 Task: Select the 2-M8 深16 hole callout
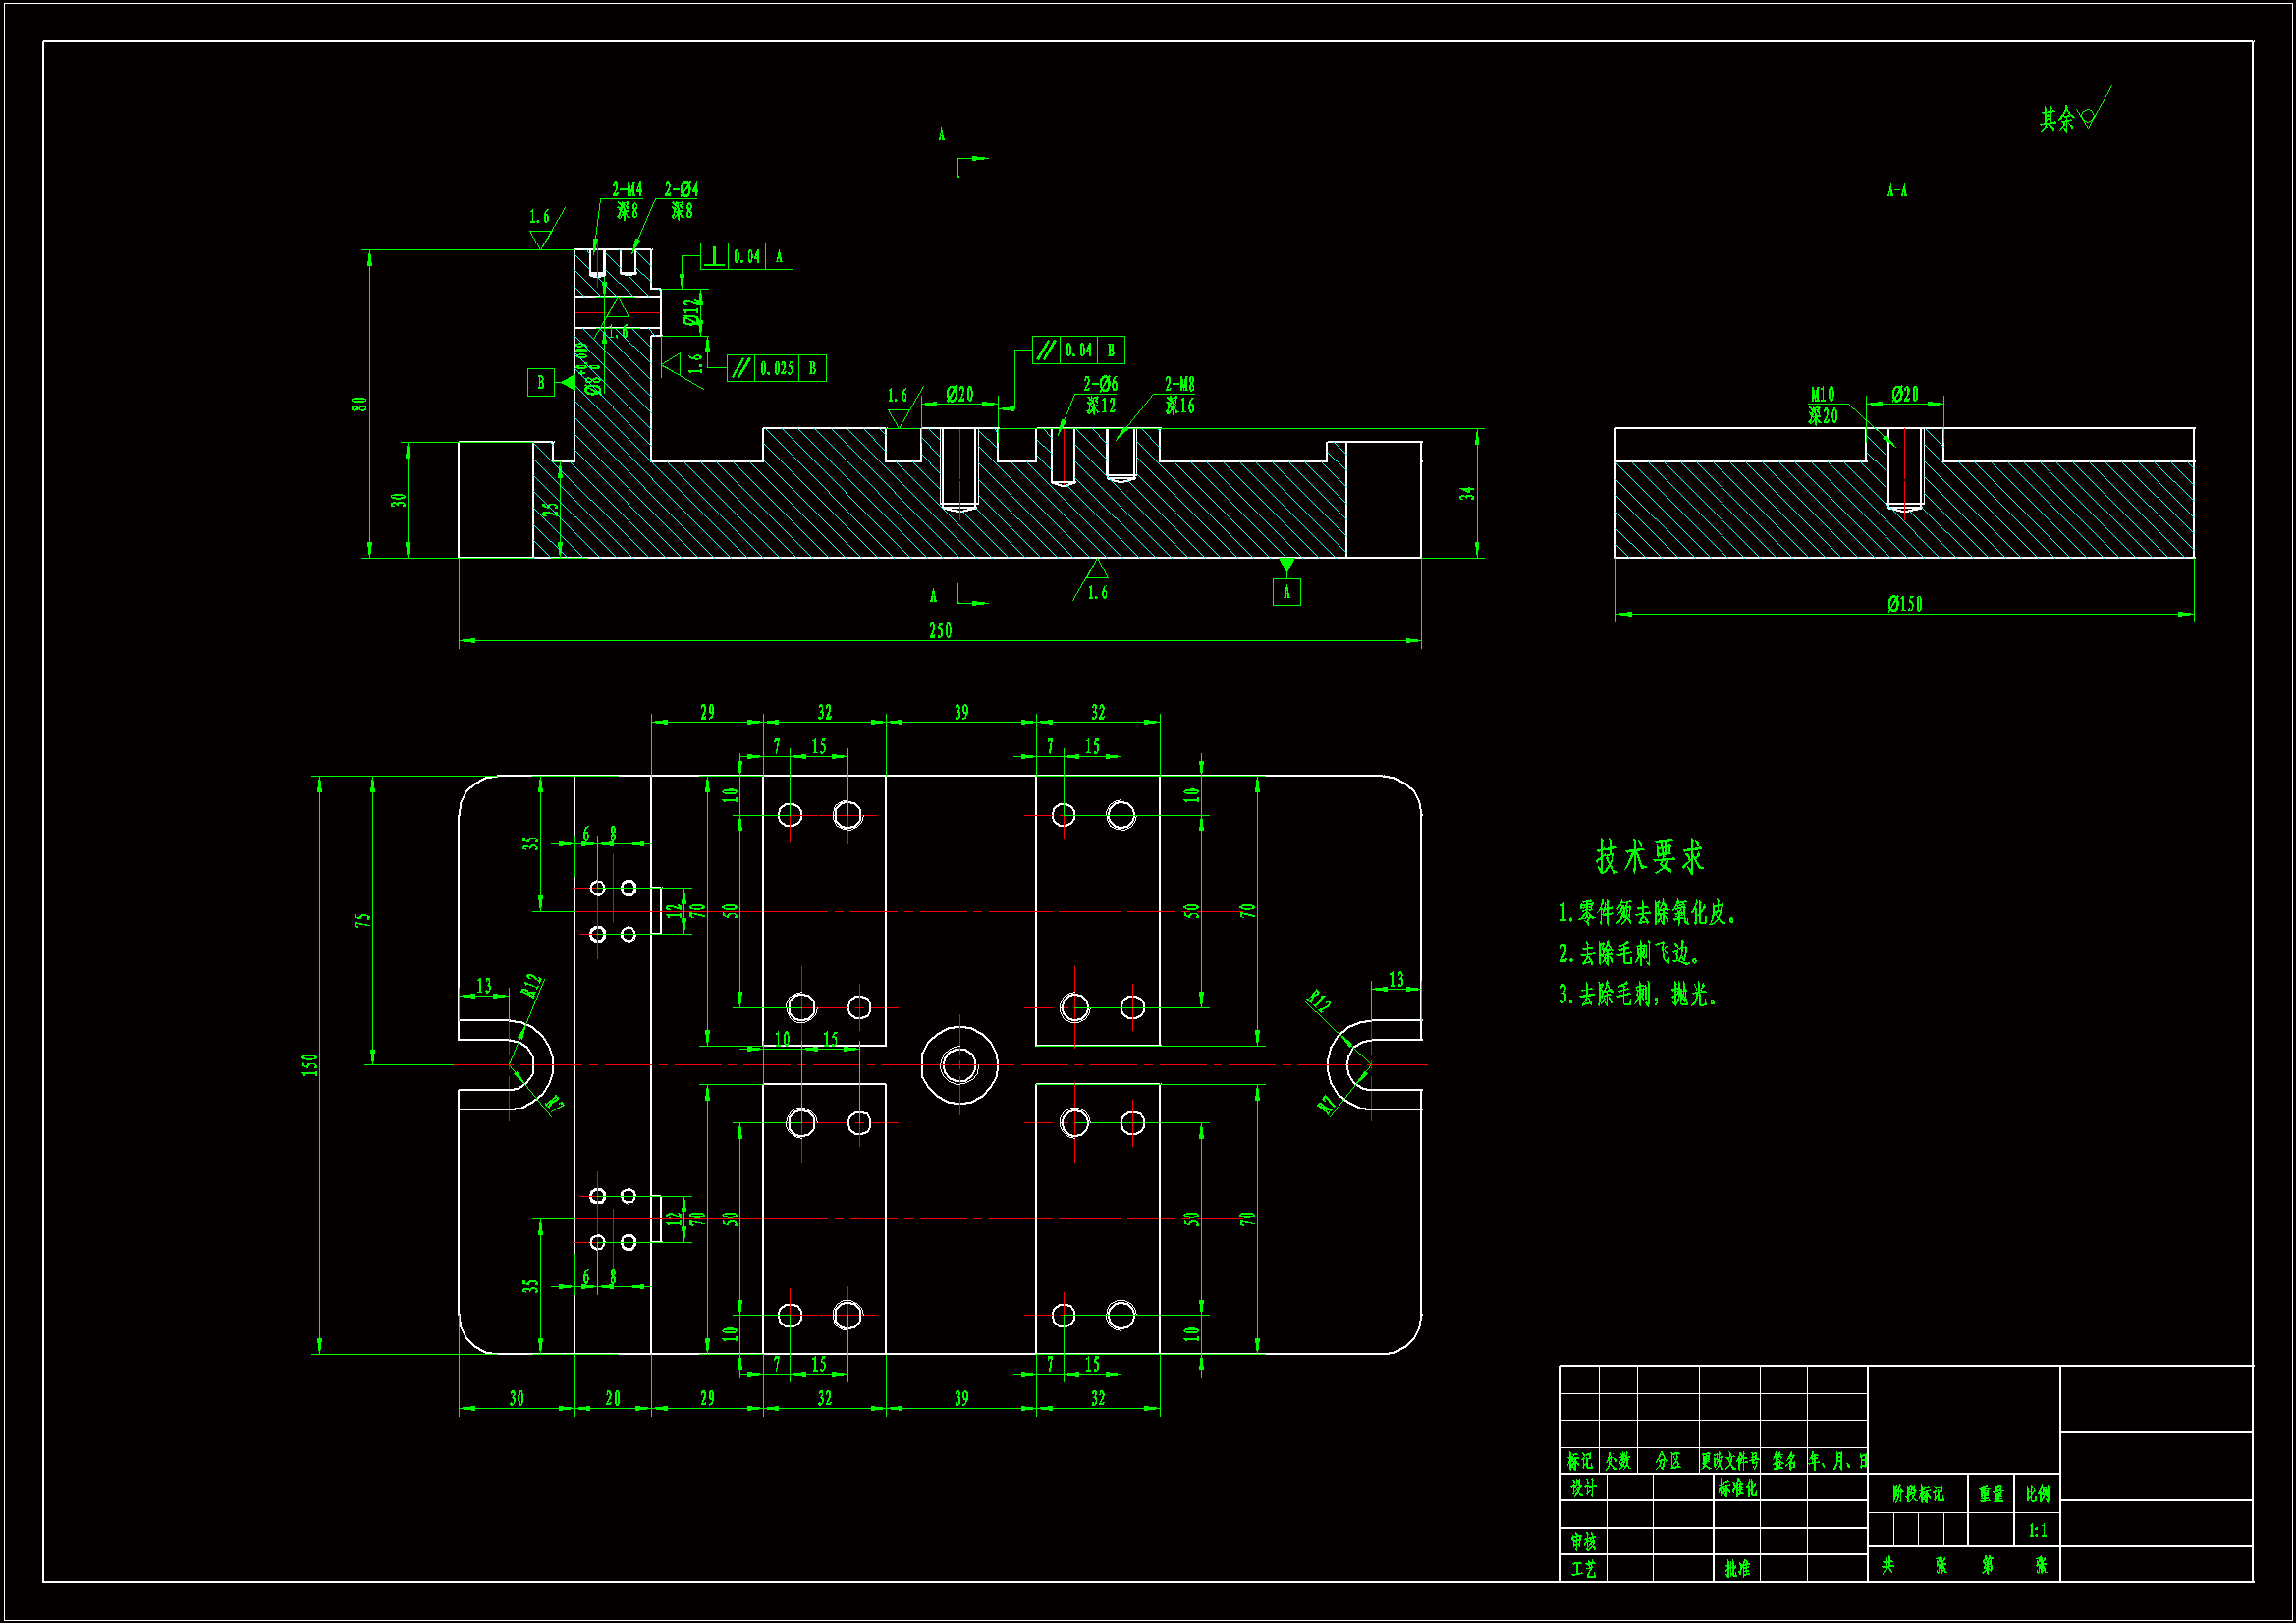(x=1179, y=395)
